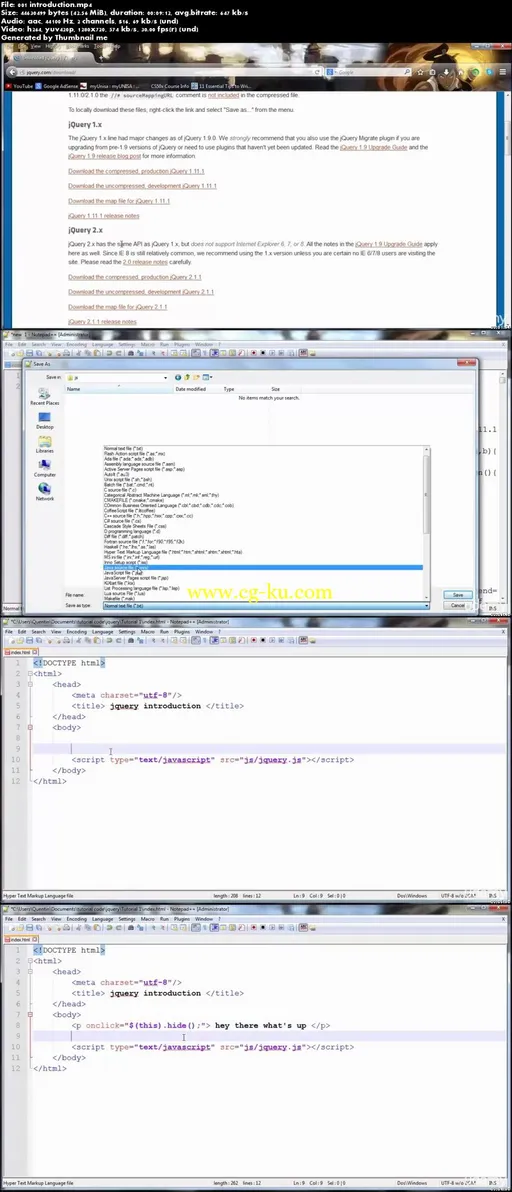This screenshot has height=1192, width=512.
Task: Click the $(this).hide(); onclick value text
Action: pos(164,1026)
